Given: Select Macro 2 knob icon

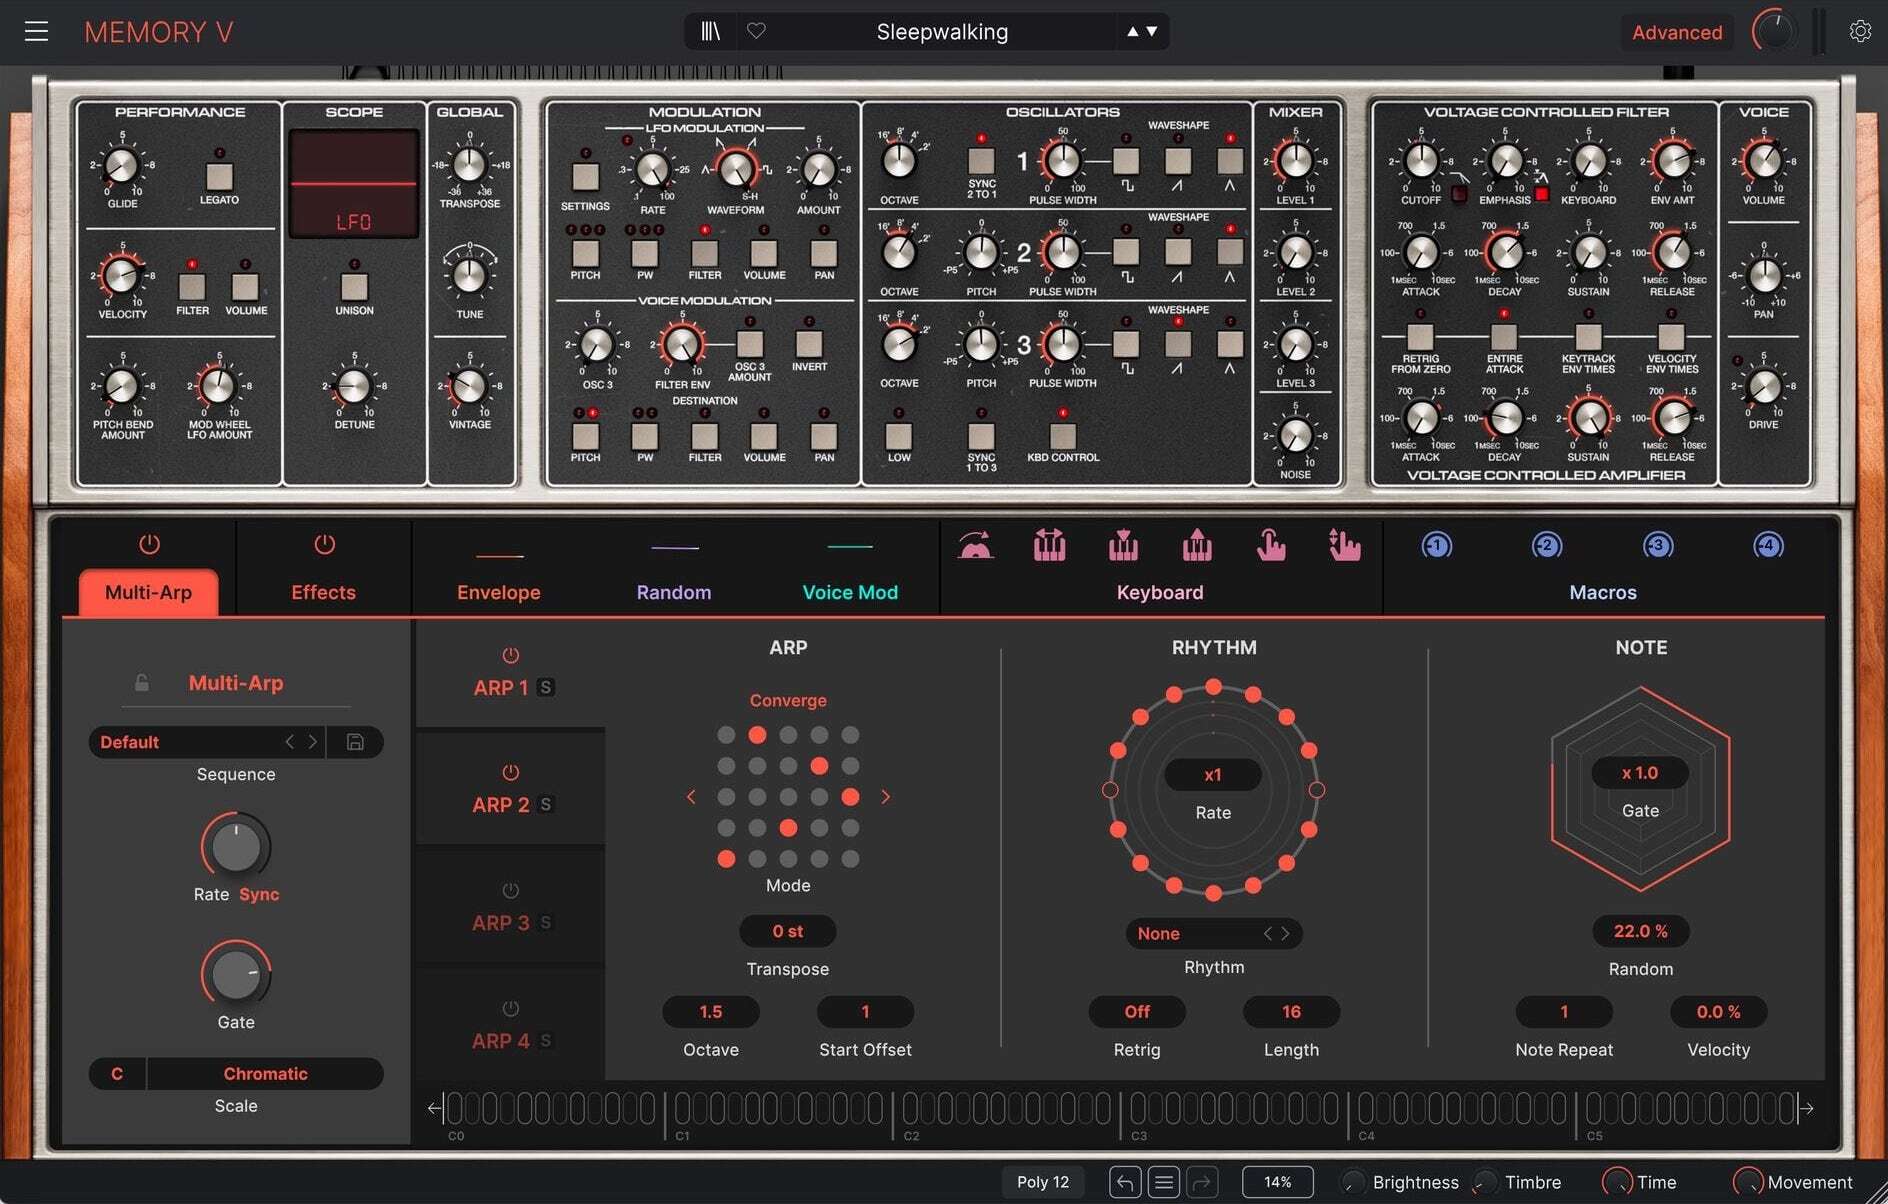Looking at the screenshot, I should [1547, 545].
